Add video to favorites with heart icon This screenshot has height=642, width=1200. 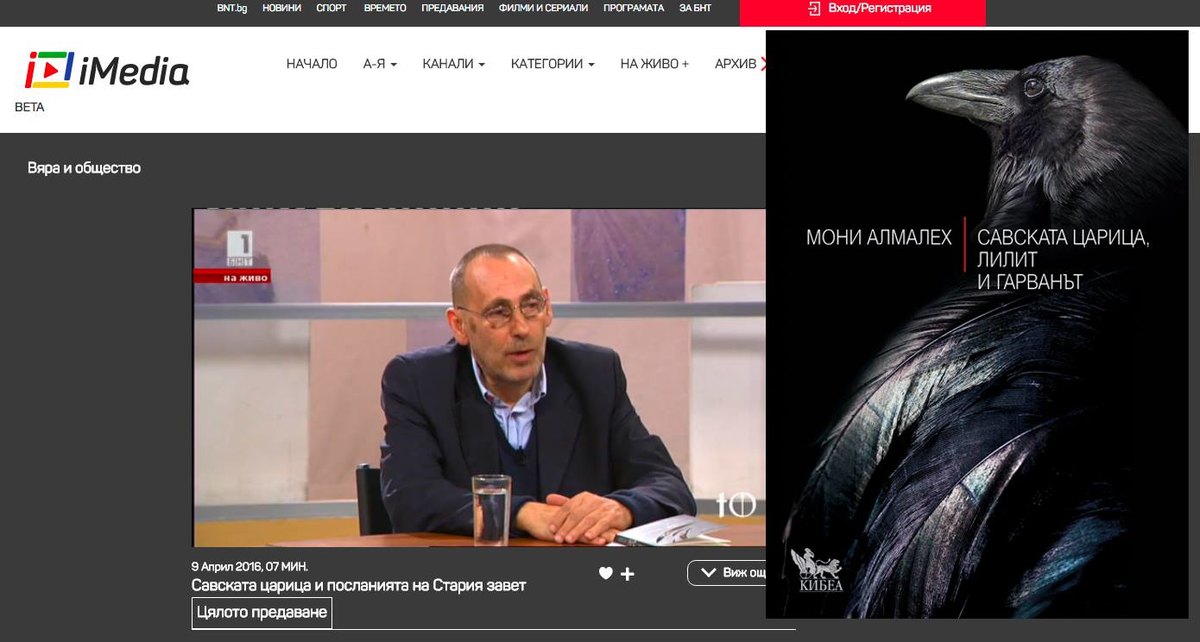pos(605,574)
